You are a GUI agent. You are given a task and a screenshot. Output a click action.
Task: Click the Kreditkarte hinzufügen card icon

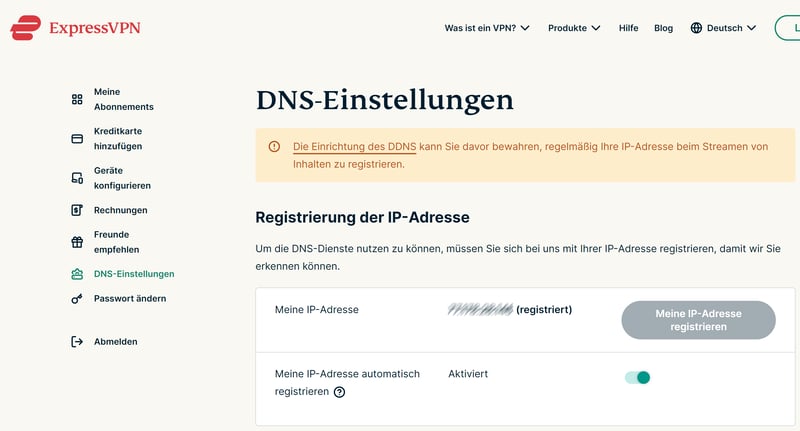pyautogui.click(x=77, y=139)
